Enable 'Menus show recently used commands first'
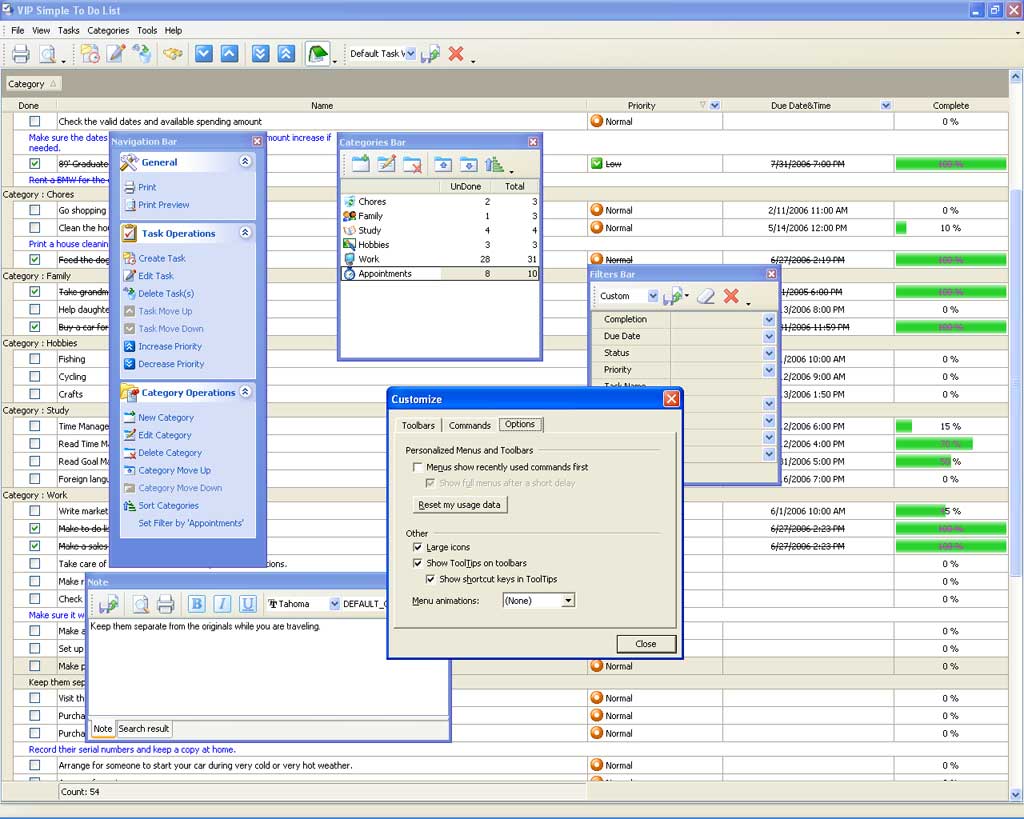This screenshot has height=819, width=1024. pos(418,467)
